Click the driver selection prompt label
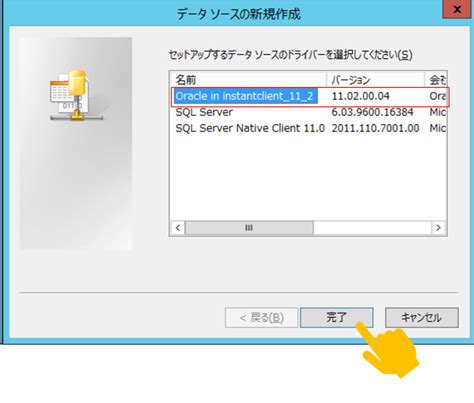Viewport: 474px width, 403px height. click(291, 55)
